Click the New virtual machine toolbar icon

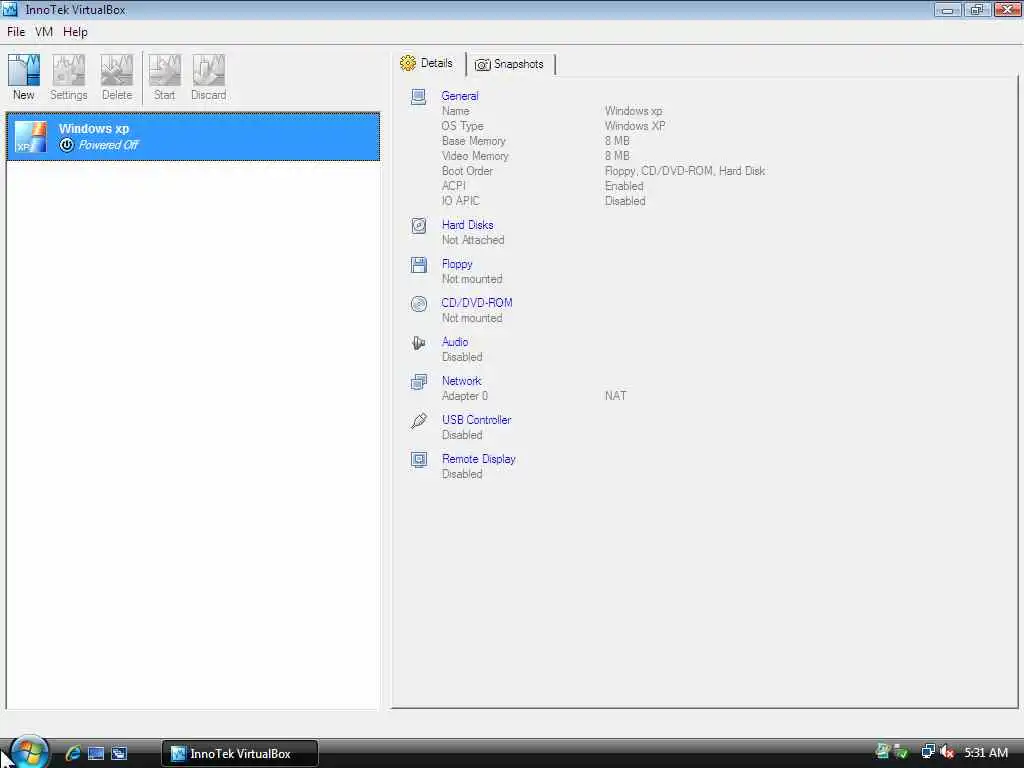[24, 77]
